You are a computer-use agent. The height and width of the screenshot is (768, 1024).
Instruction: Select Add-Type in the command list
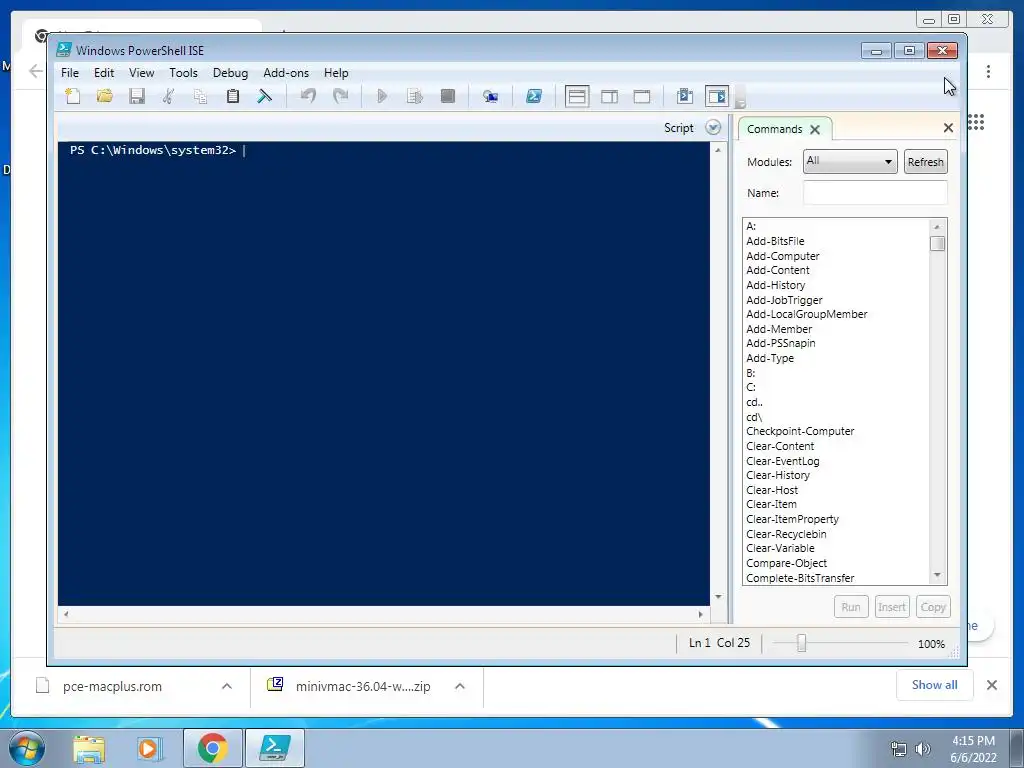click(x=770, y=358)
